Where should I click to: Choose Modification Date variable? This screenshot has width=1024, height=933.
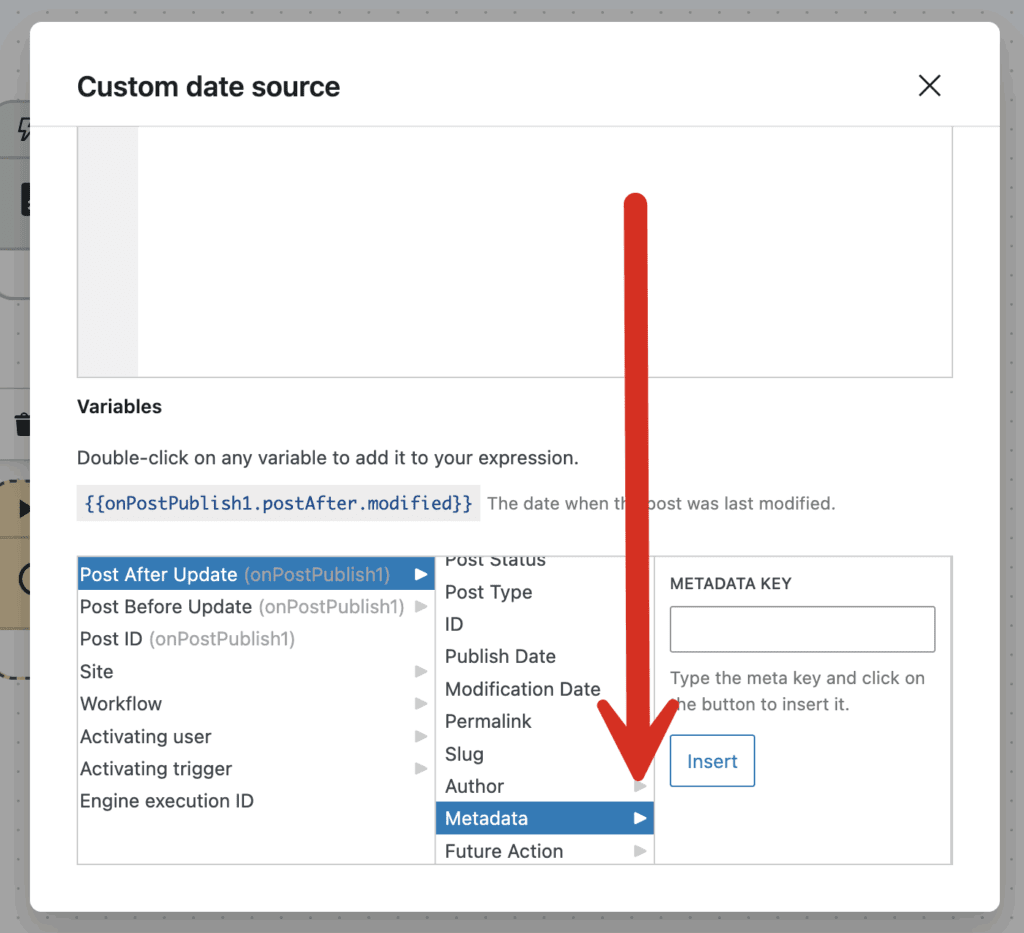[x=522, y=689]
